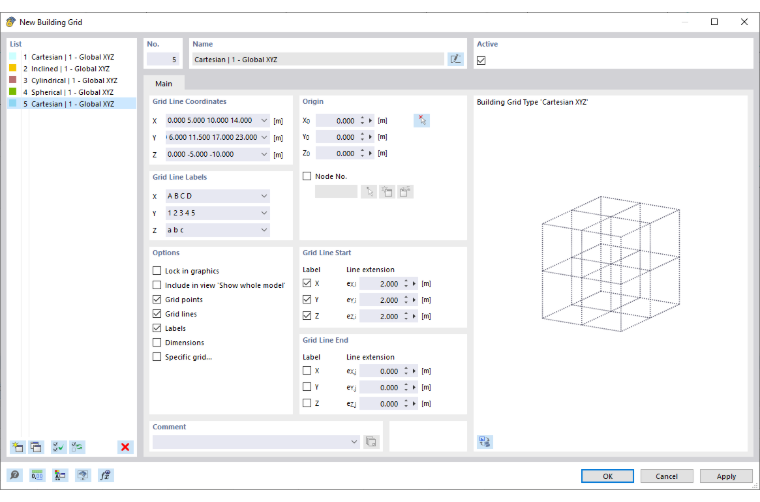Open the Z0 origin arrow menu
Screen dimensions: 760x502
coord(371,153)
